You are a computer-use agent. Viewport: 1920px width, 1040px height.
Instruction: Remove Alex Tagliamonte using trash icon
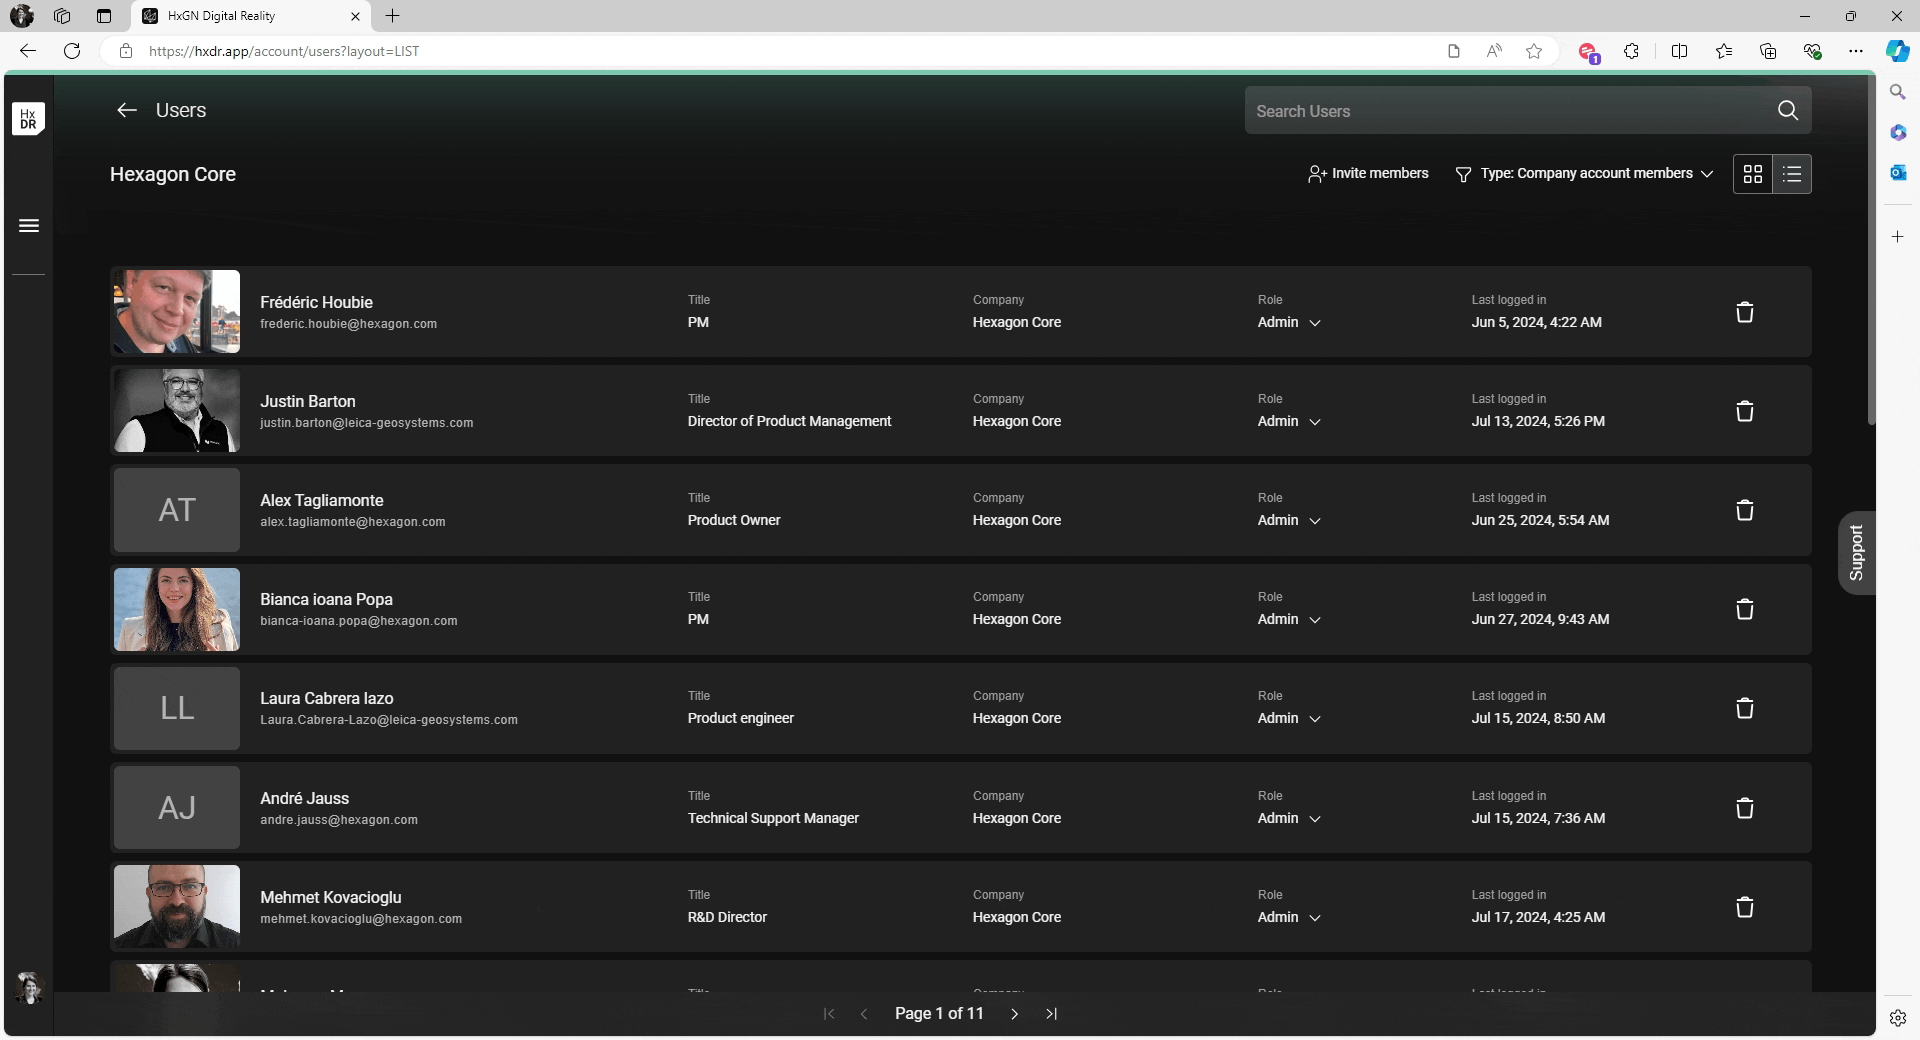pos(1744,511)
